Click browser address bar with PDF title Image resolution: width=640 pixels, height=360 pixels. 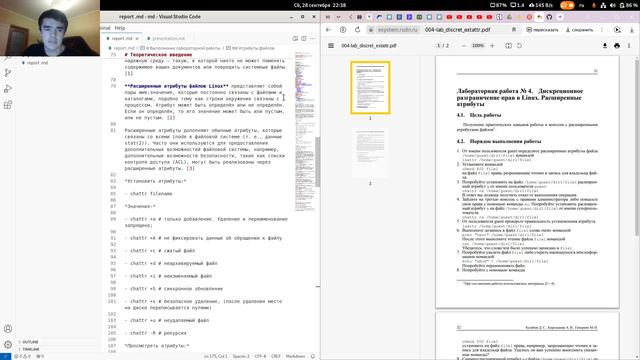[x=457, y=30]
